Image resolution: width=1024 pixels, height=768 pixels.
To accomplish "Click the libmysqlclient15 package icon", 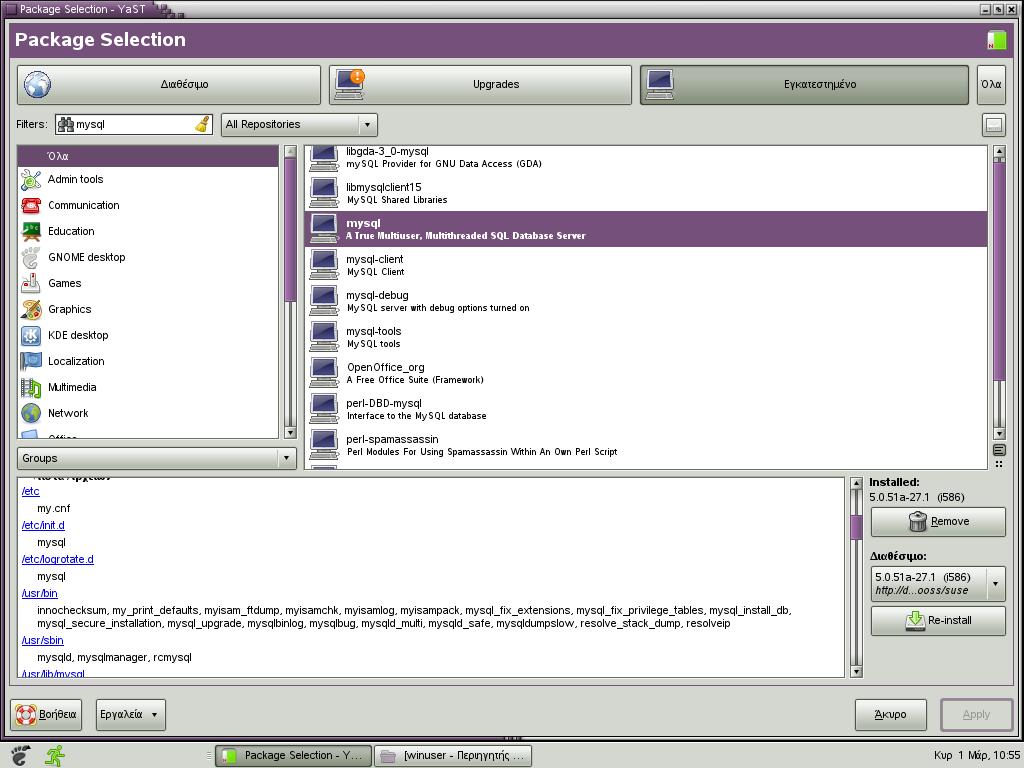I will [324, 193].
